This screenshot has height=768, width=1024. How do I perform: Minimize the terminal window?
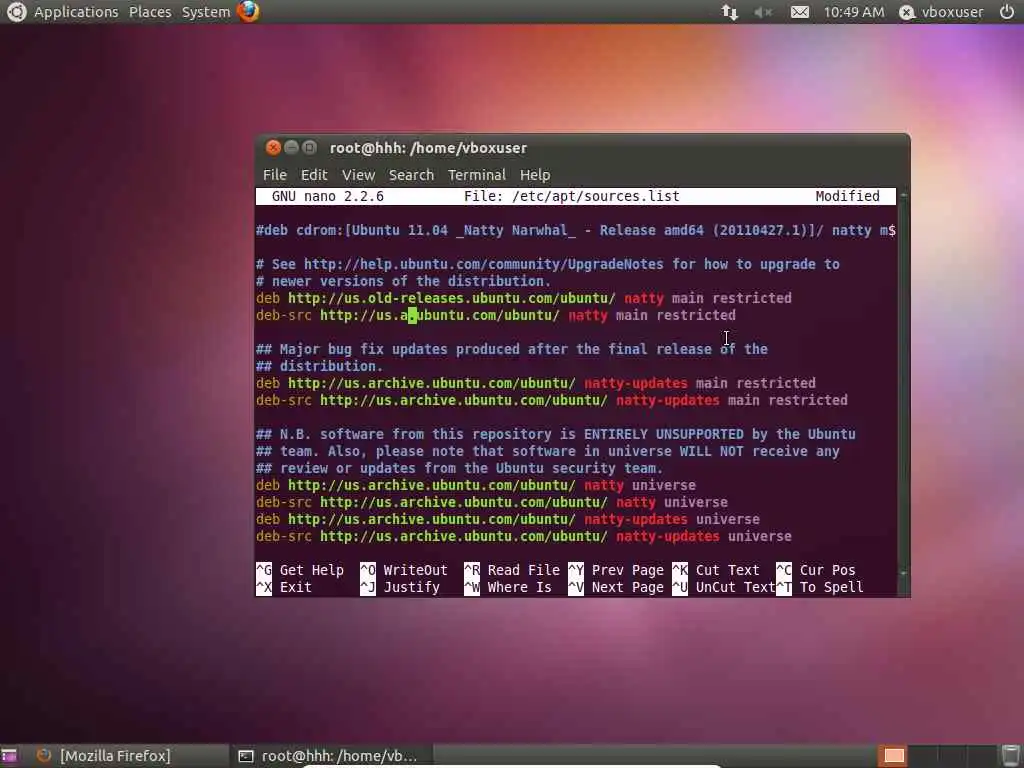[292, 148]
